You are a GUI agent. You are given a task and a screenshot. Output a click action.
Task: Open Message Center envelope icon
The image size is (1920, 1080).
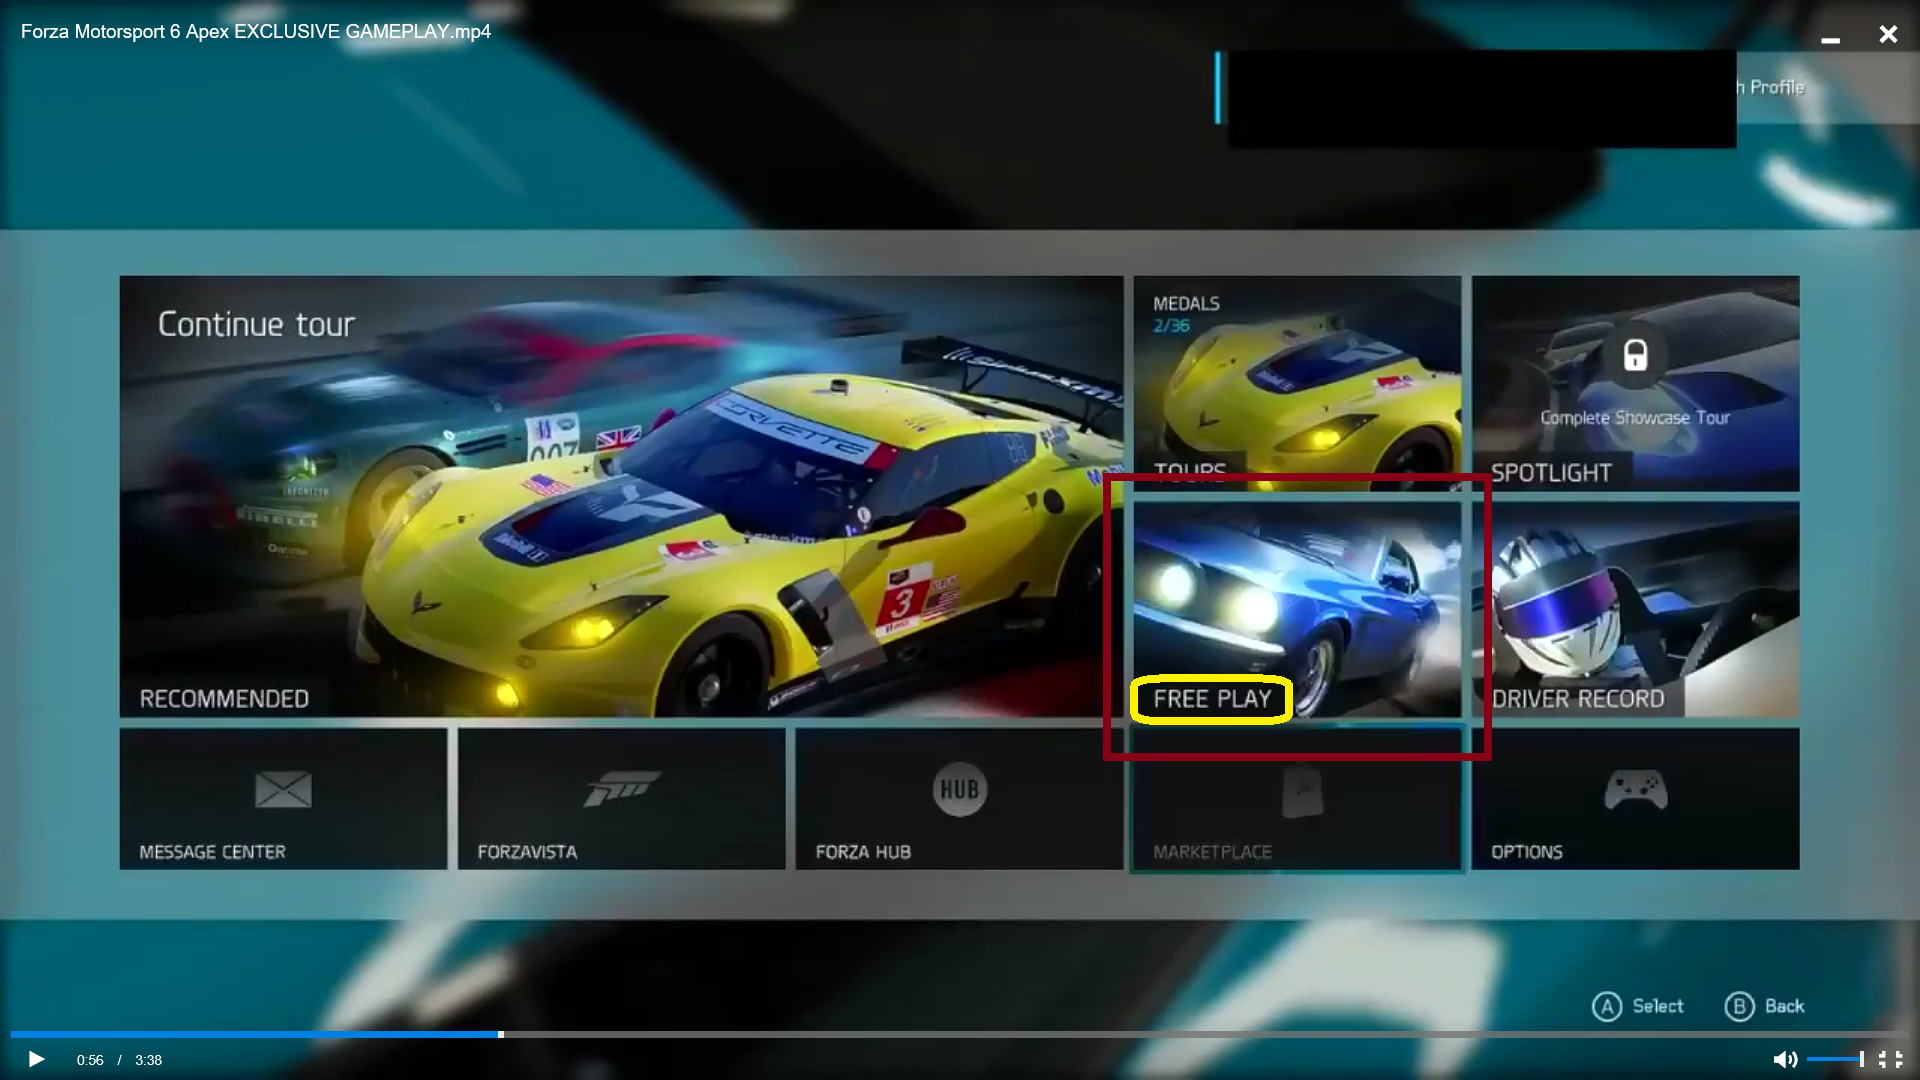[283, 790]
